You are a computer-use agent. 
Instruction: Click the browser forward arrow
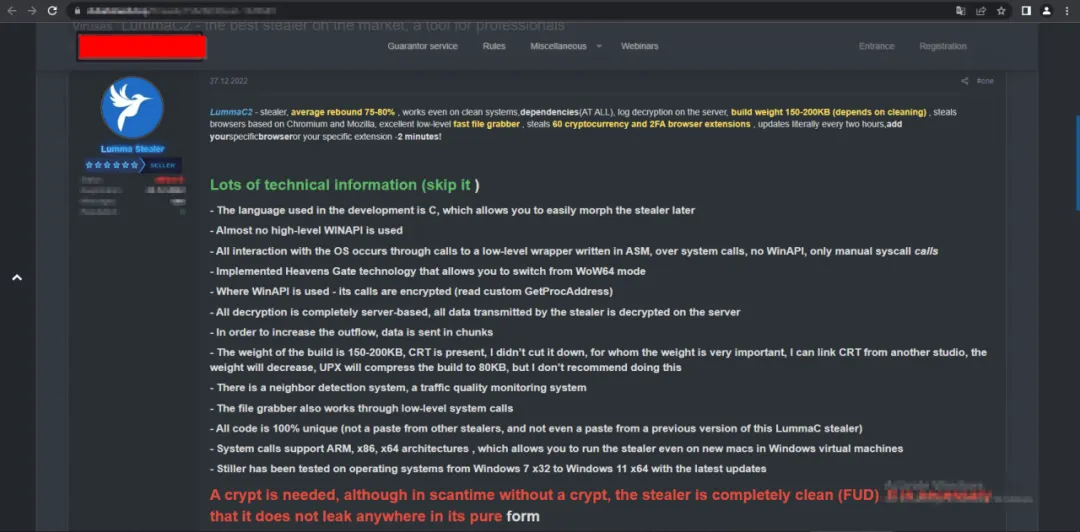[30, 10]
